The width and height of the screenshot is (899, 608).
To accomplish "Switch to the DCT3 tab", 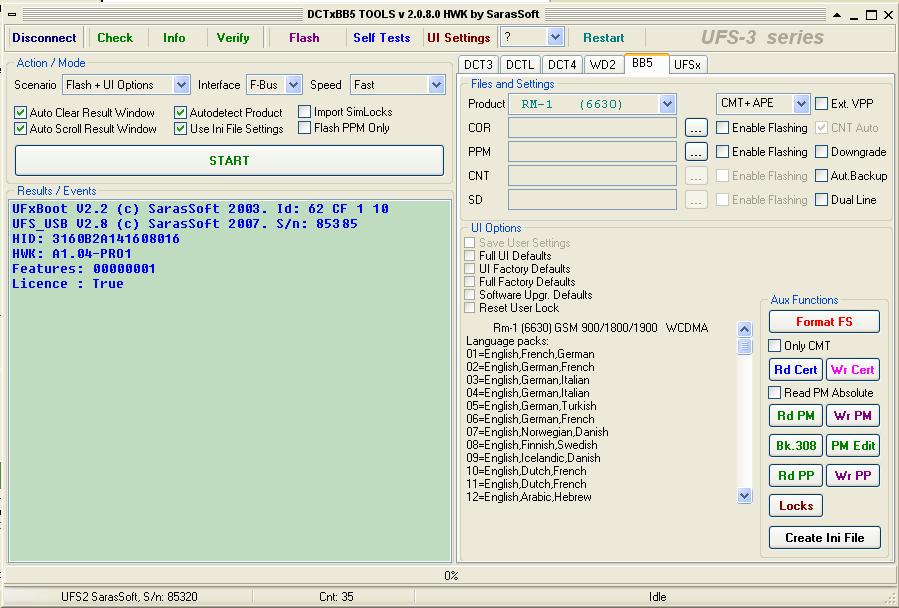I will tap(478, 65).
